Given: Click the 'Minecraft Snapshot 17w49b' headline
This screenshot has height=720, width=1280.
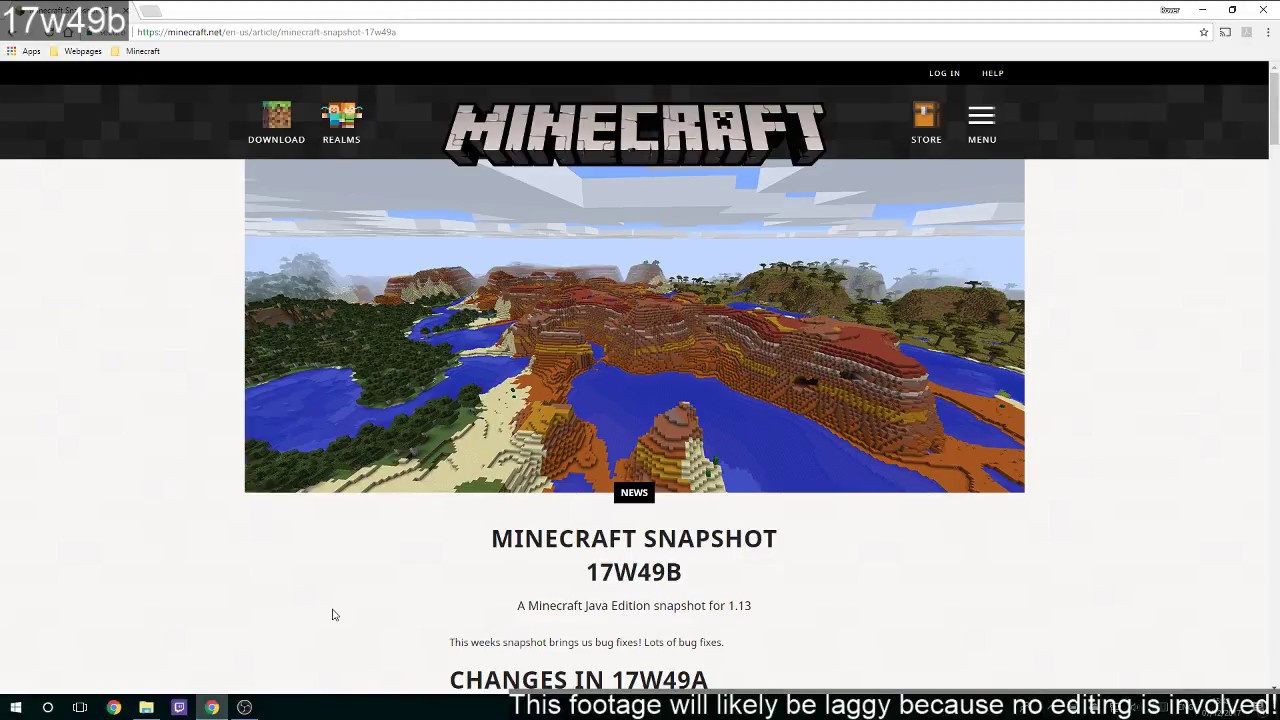Looking at the screenshot, I should (x=634, y=555).
